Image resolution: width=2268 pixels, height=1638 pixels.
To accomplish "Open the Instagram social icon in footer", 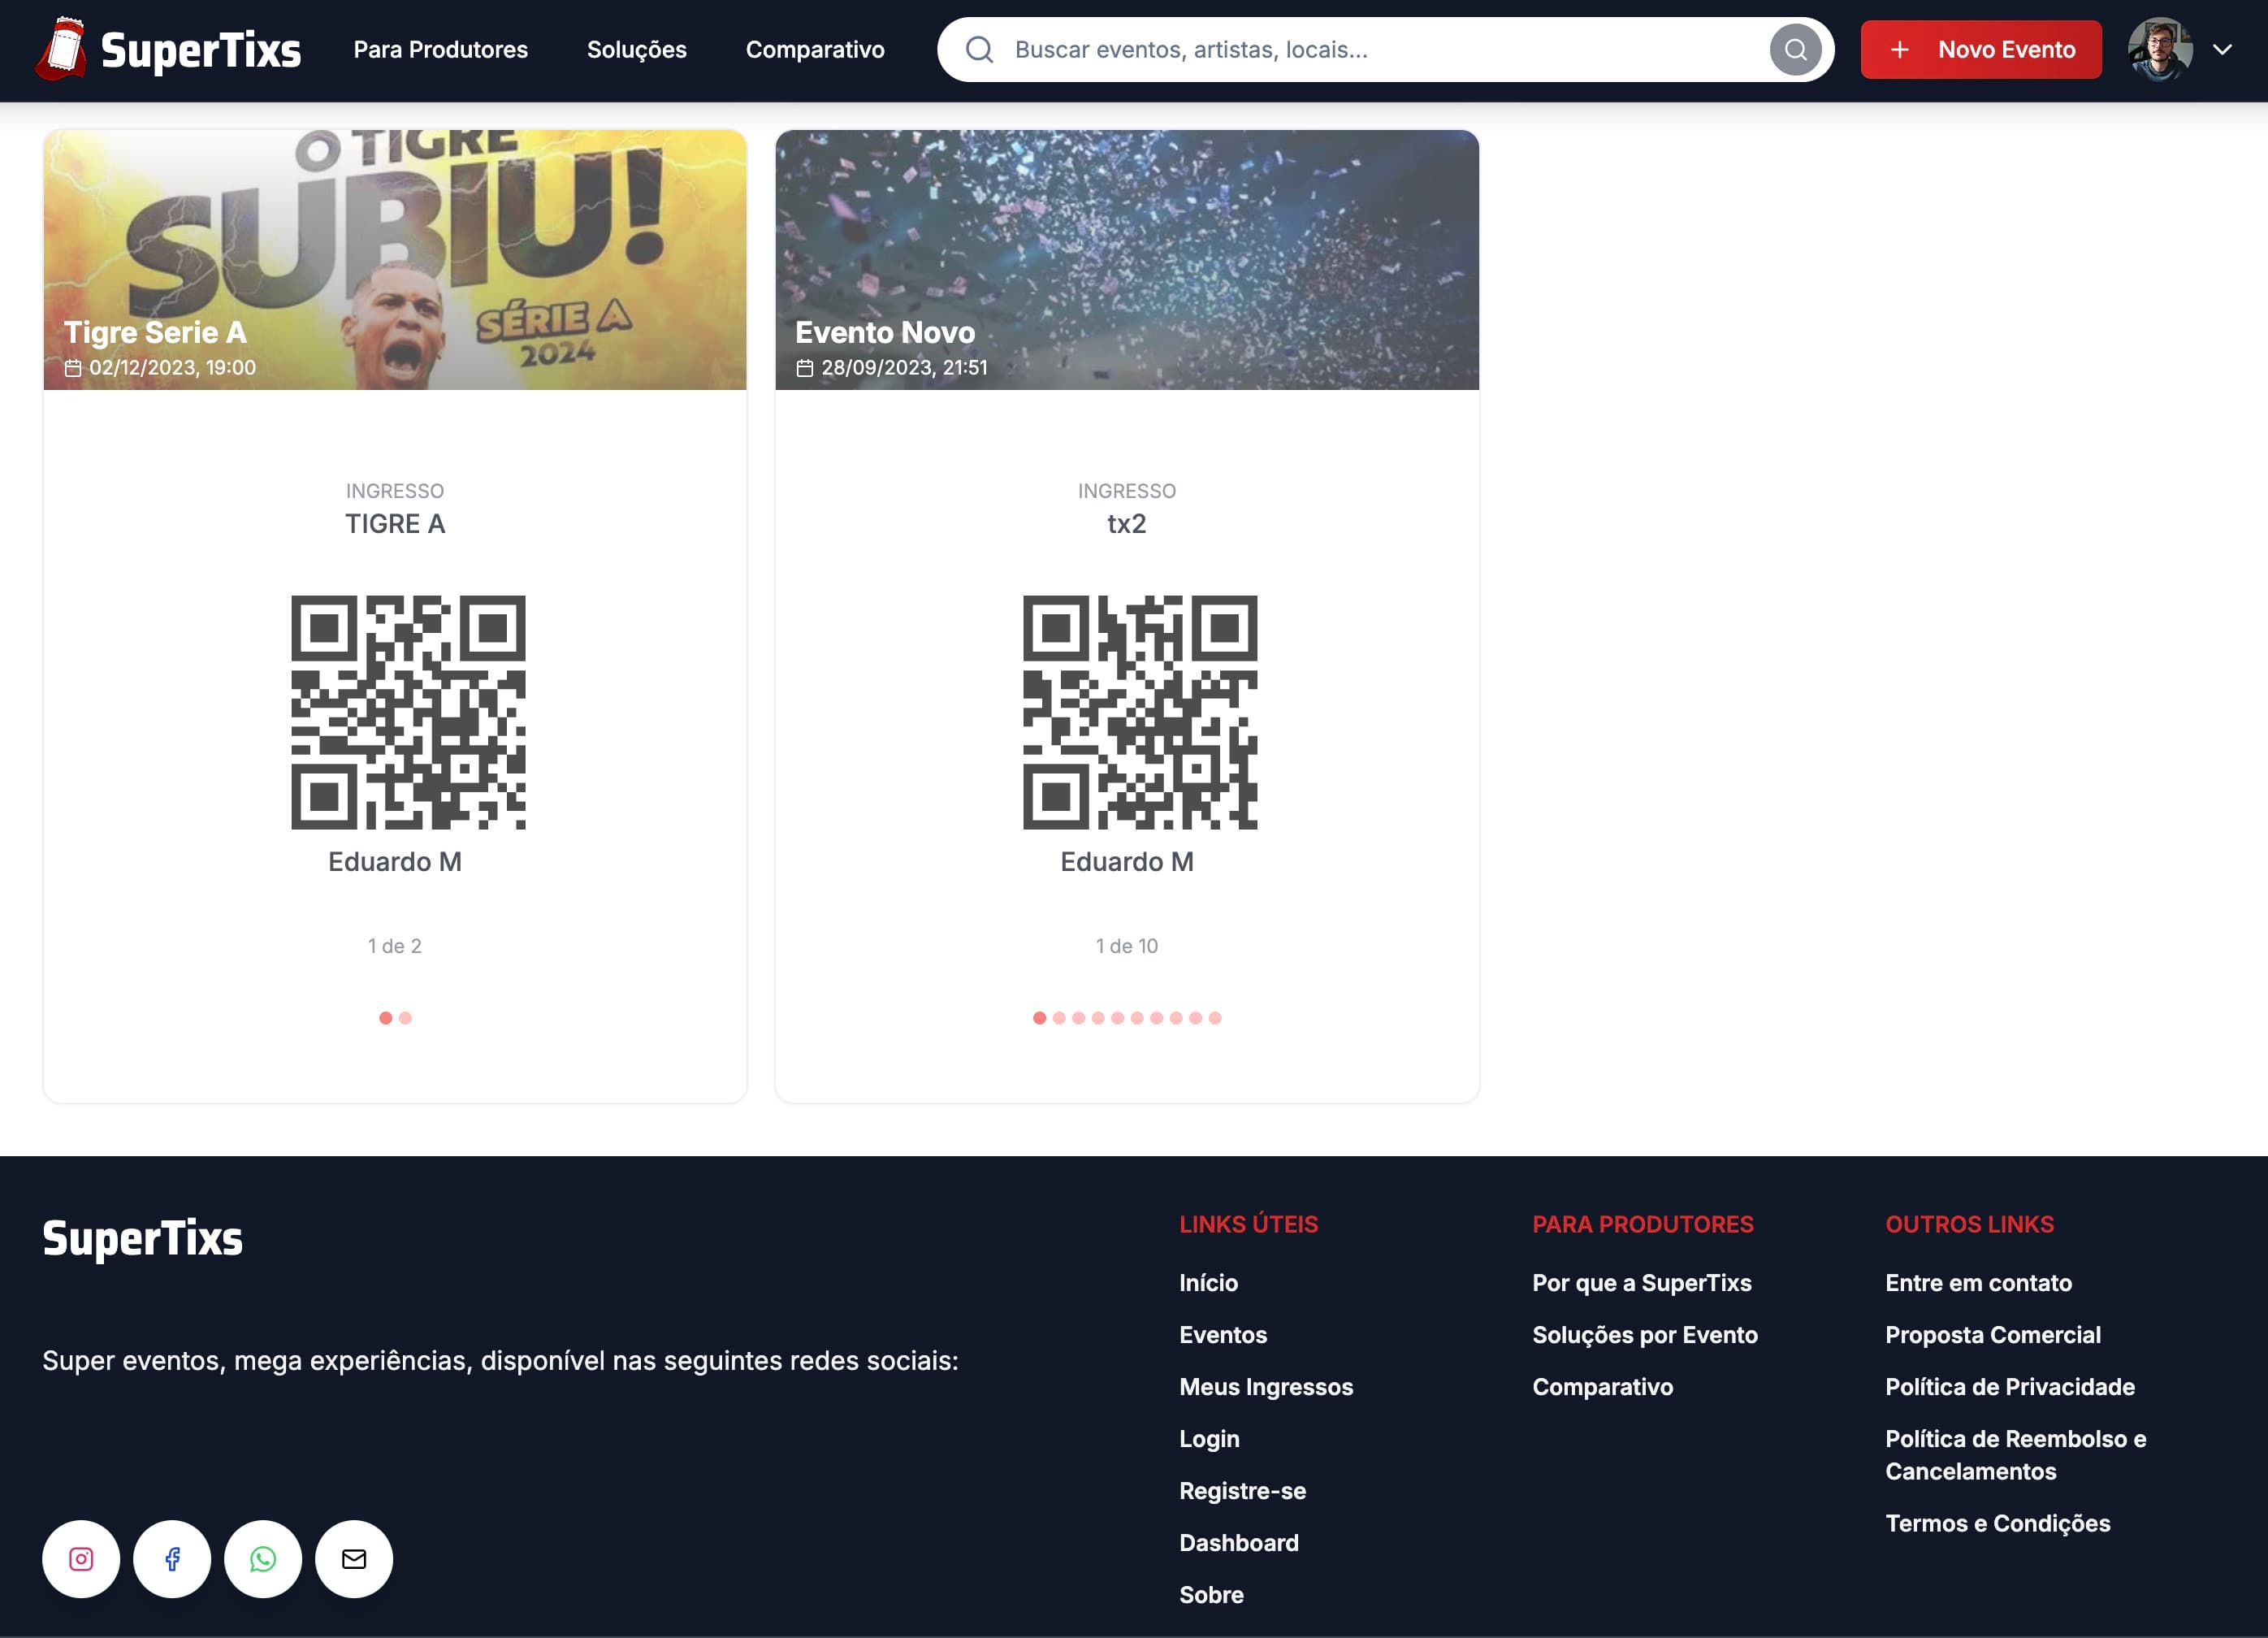I will pyautogui.click(x=81, y=1558).
